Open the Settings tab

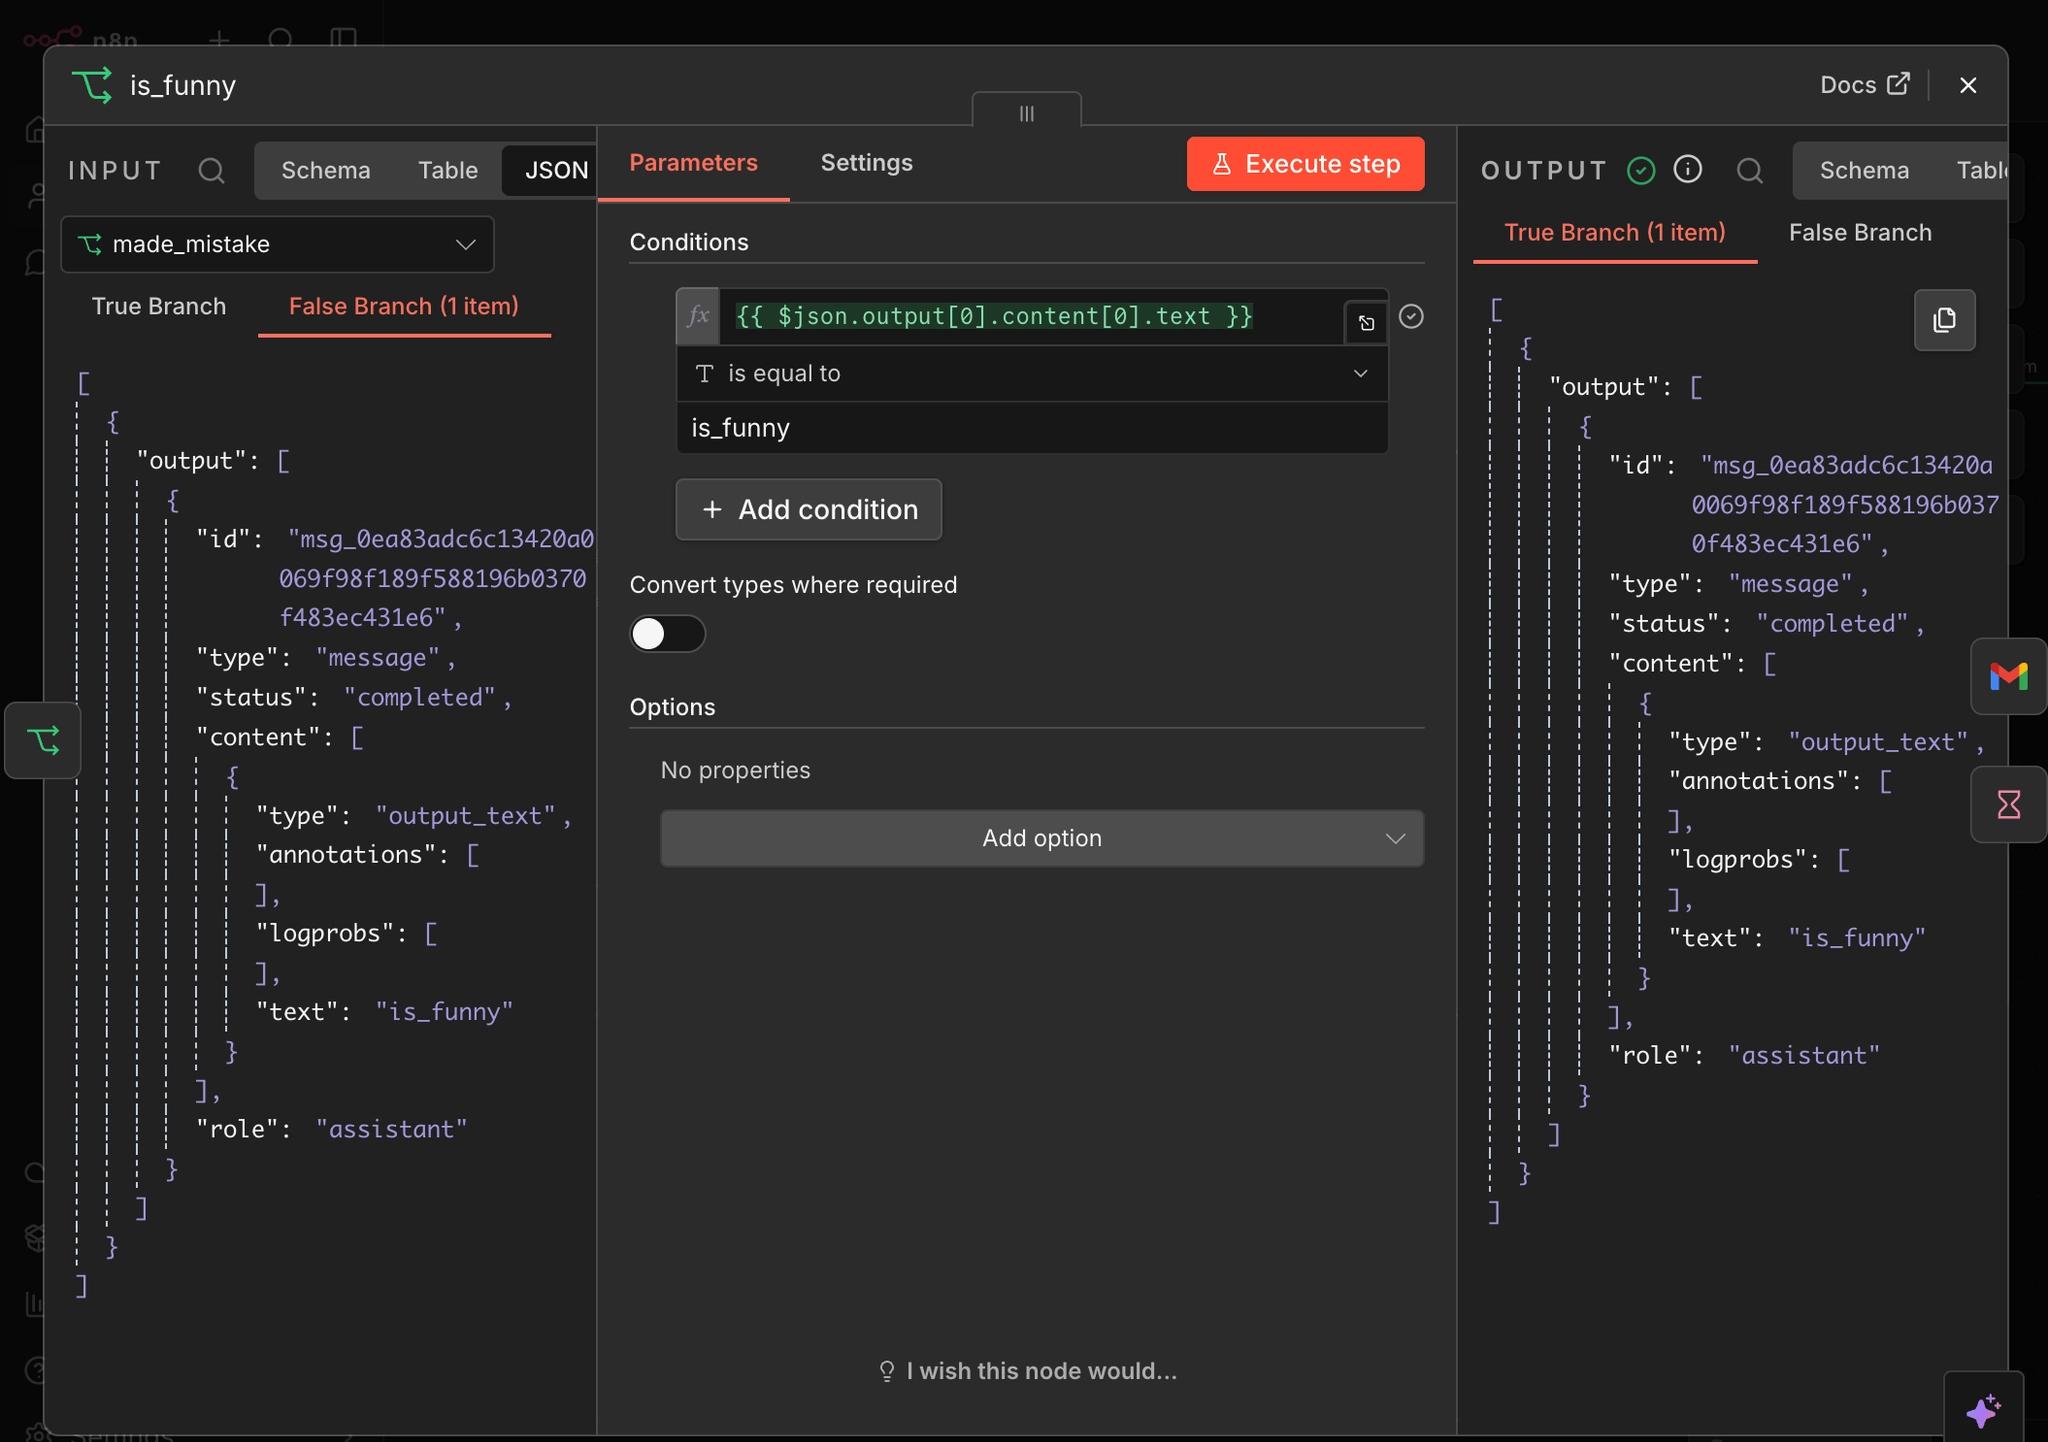pyautogui.click(x=867, y=163)
